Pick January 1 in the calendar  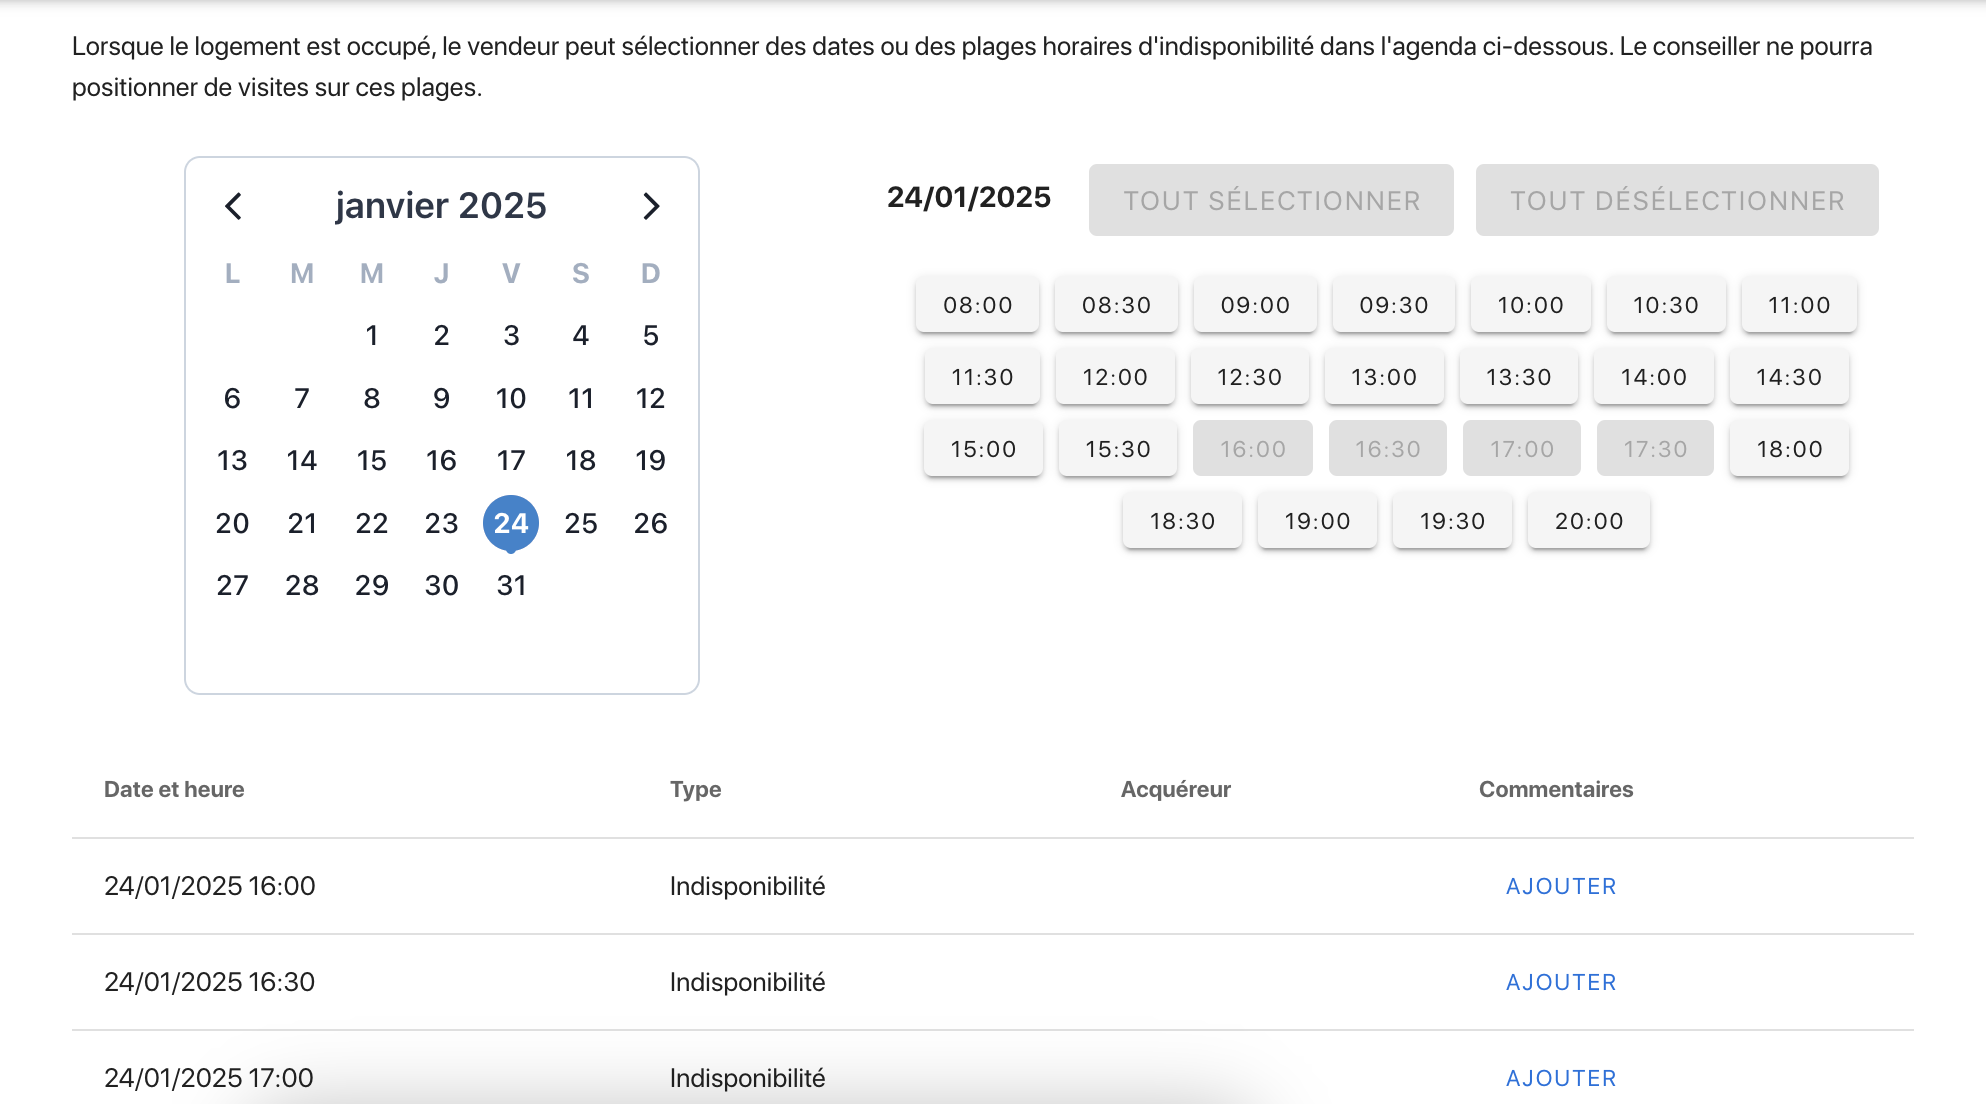pyautogui.click(x=371, y=335)
